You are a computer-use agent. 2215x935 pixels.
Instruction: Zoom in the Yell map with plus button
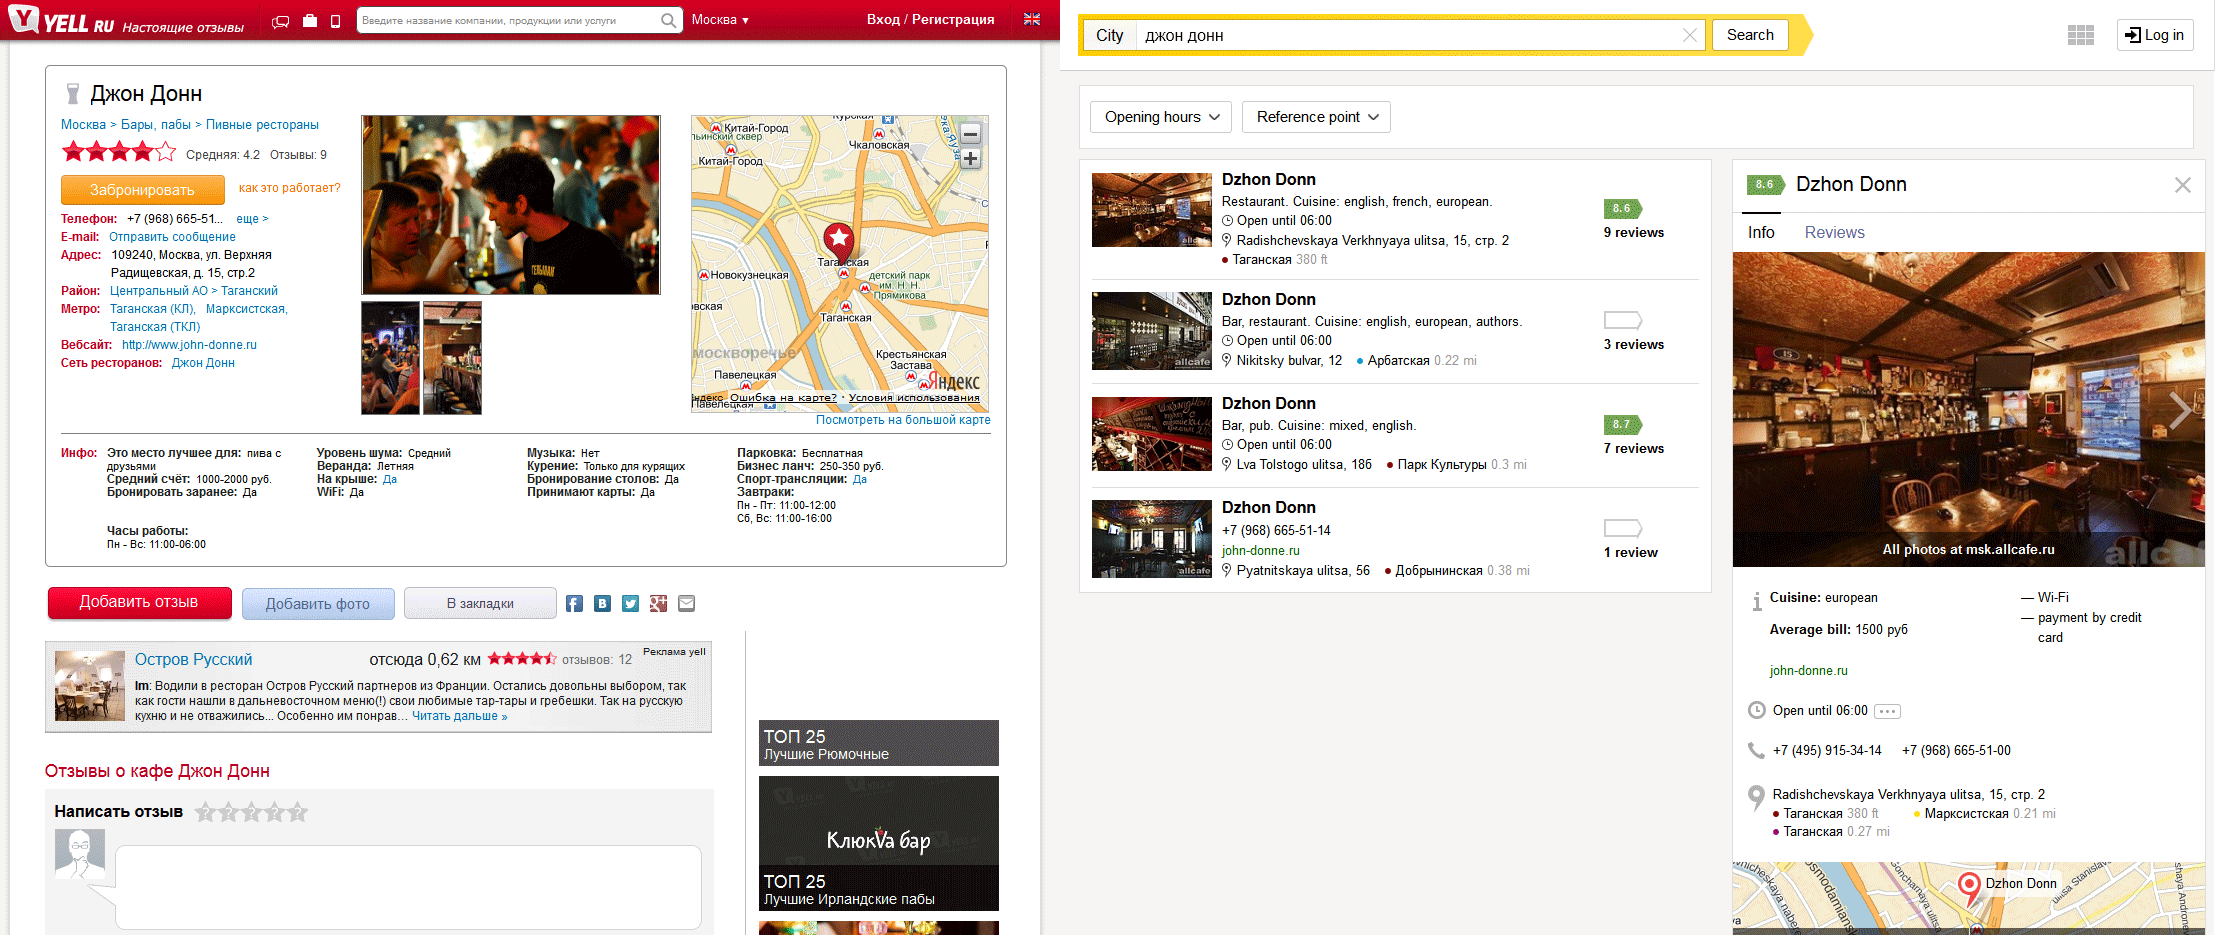click(x=970, y=159)
